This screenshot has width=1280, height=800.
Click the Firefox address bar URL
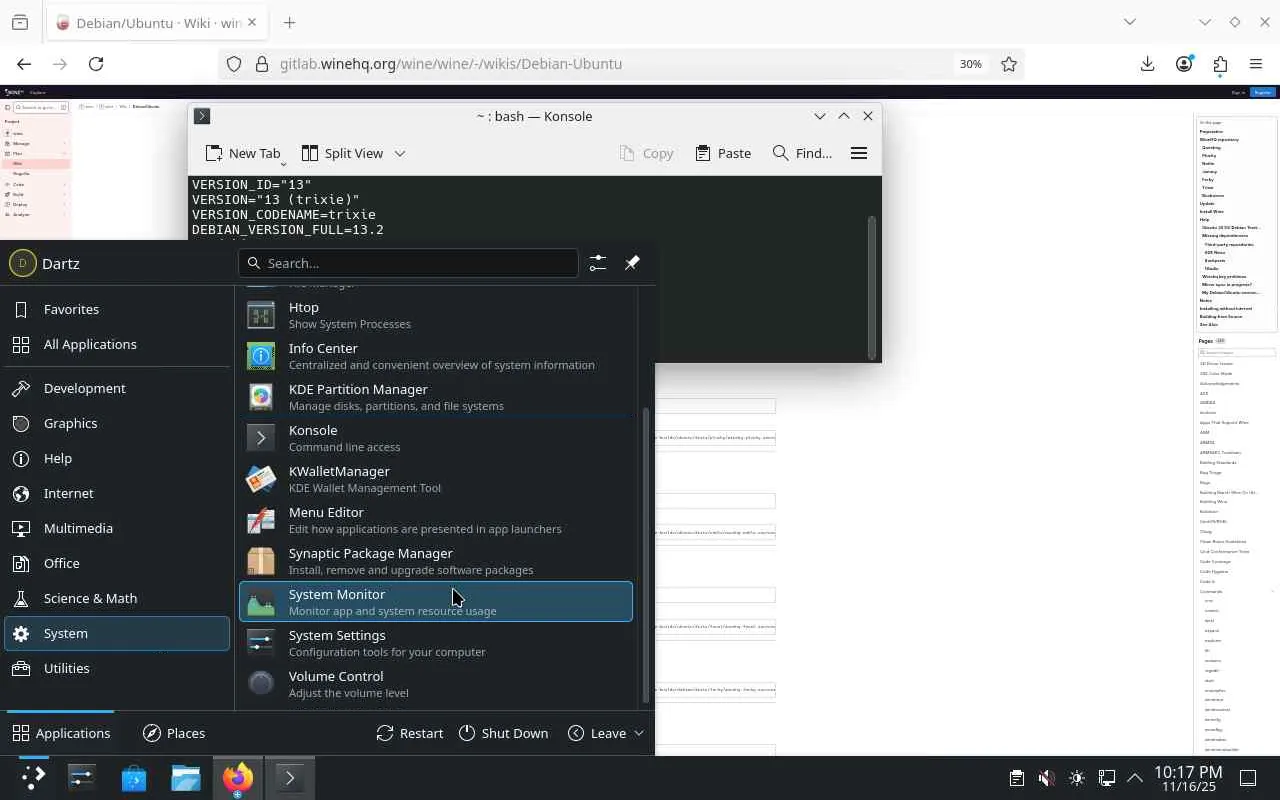(x=451, y=64)
